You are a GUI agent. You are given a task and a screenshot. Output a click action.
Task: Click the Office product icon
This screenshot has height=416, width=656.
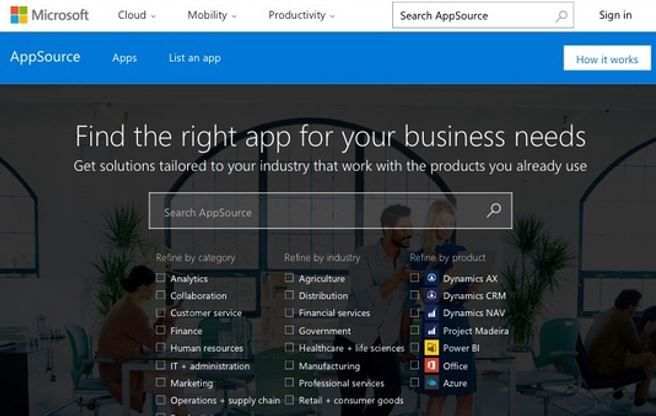click(x=431, y=366)
